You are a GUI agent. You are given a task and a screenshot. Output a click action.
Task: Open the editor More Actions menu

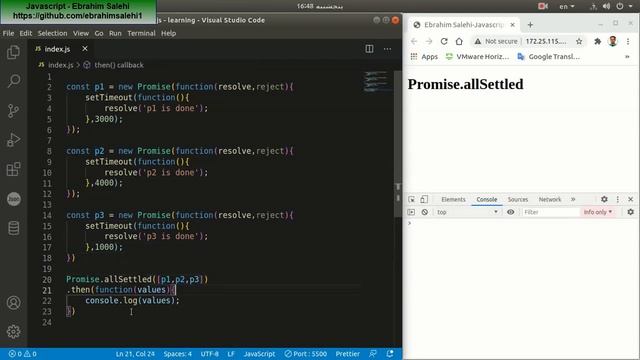pos(387,49)
